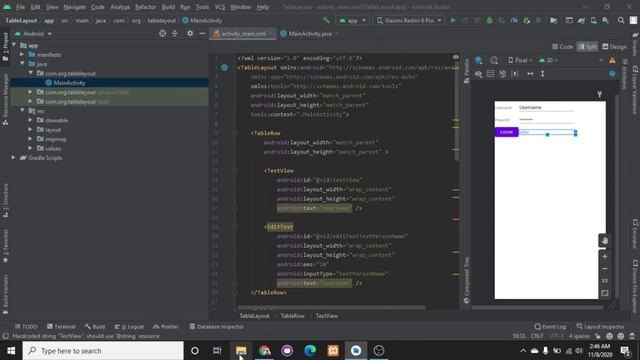Open the Build menu
The width and height of the screenshot is (640, 360).
pos(168,7)
